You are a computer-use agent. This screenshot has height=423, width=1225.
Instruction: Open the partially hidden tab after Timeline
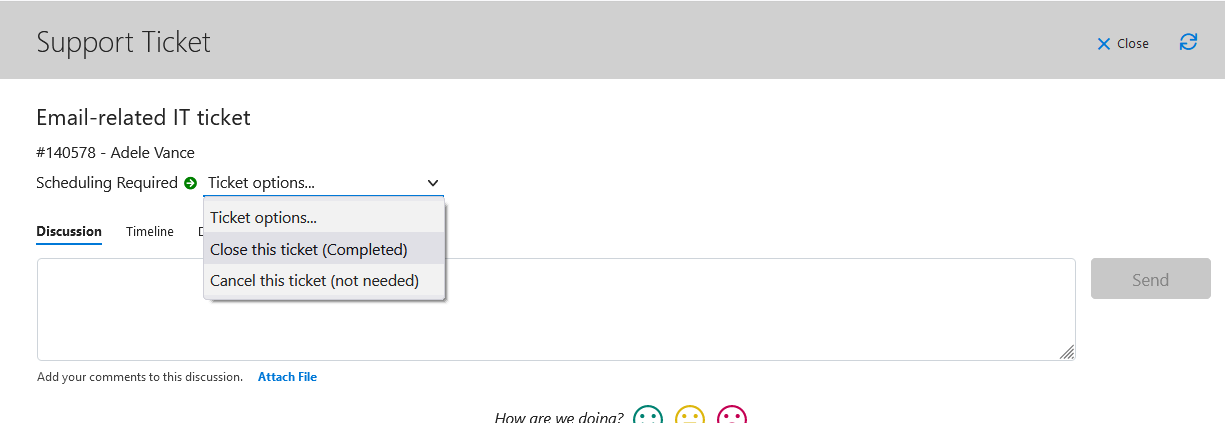point(200,231)
